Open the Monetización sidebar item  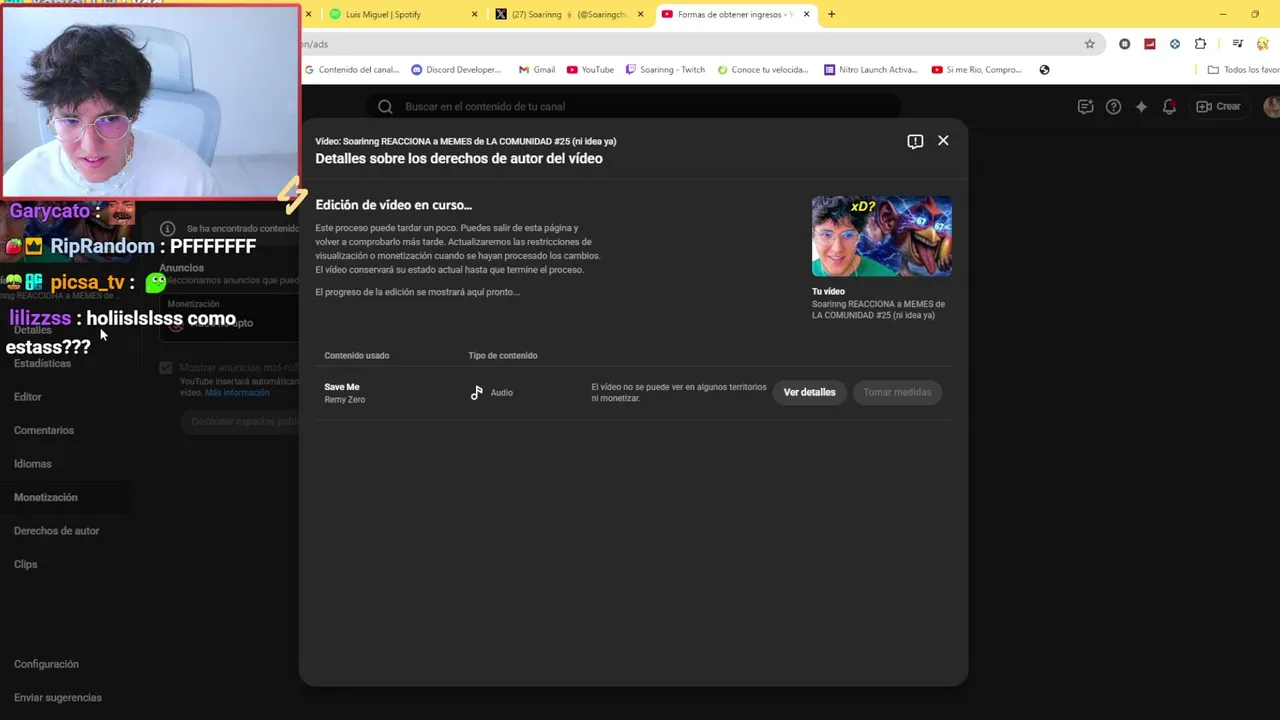(x=46, y=497)
